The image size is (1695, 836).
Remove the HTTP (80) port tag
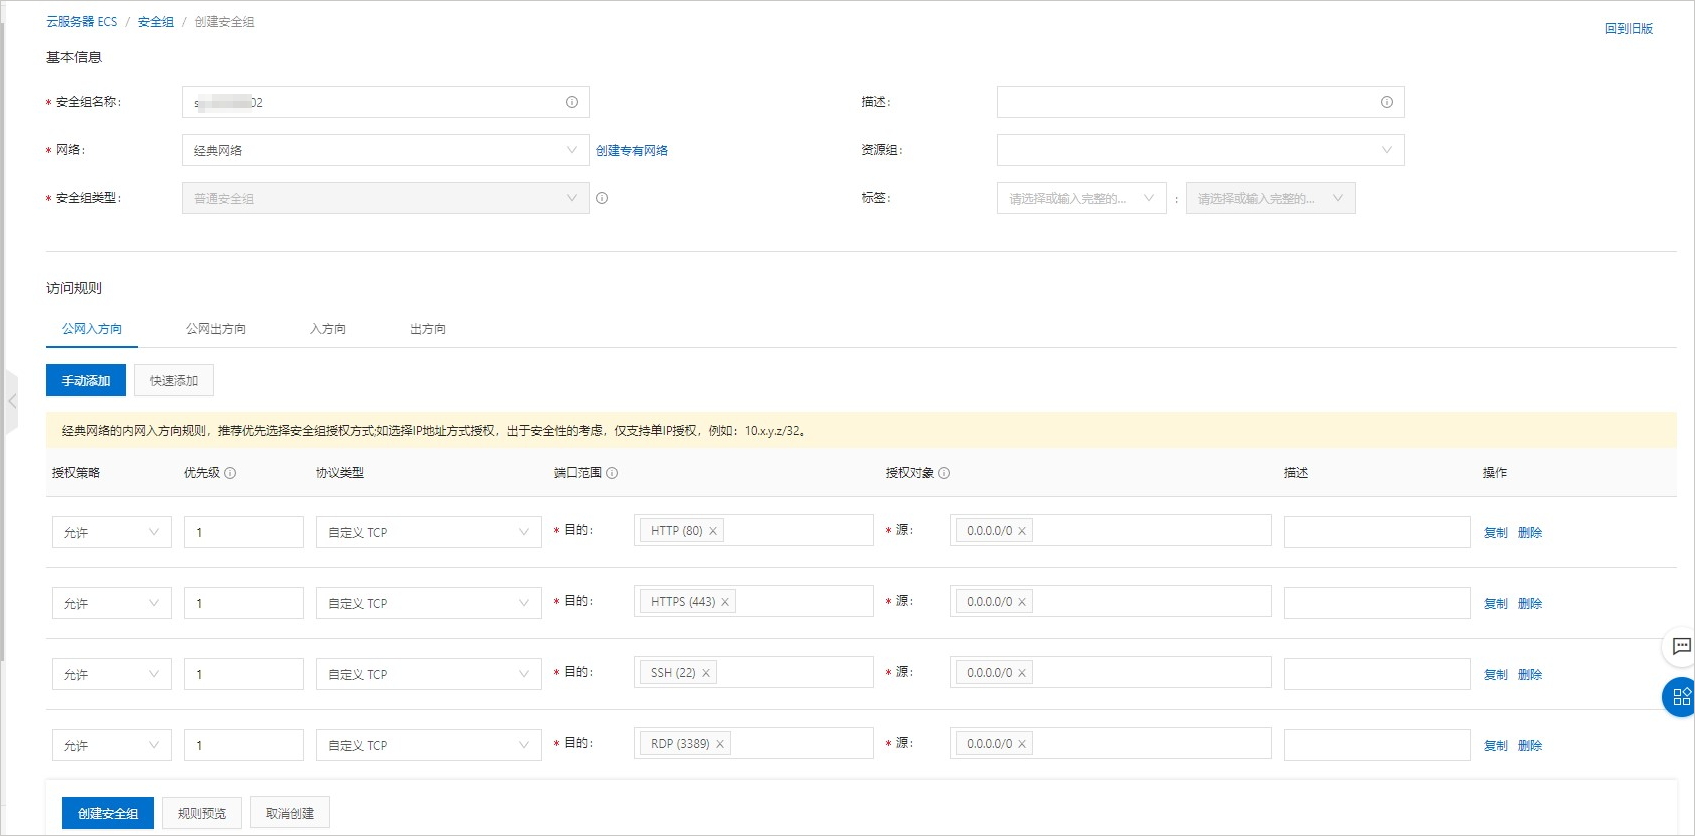point(713,531)
